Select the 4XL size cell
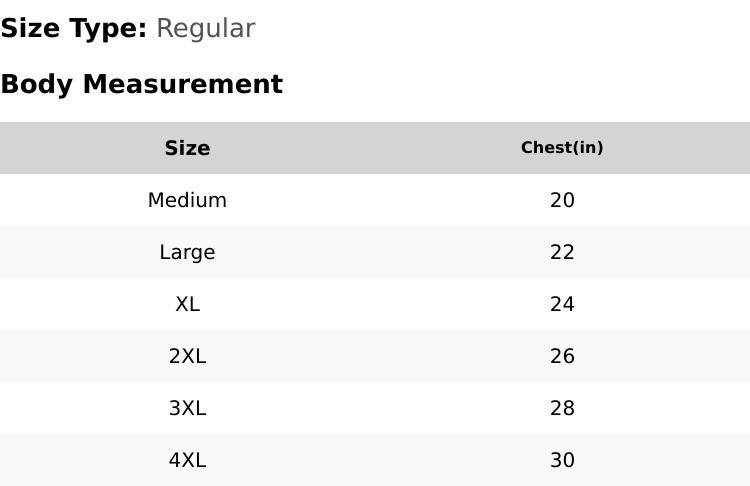This screenshot has height=486, width=750. [x=187, y=460]
